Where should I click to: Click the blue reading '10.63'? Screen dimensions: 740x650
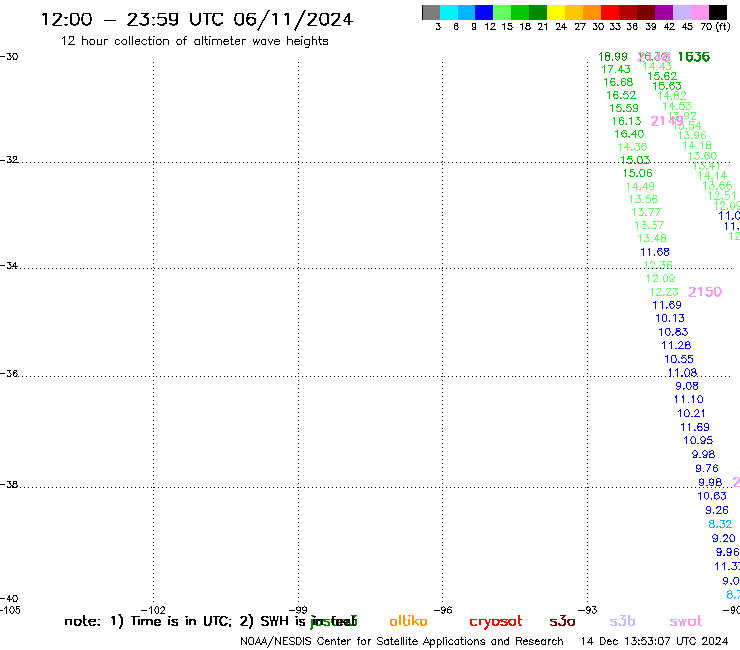pyautogui.click(x=712, y=496)
